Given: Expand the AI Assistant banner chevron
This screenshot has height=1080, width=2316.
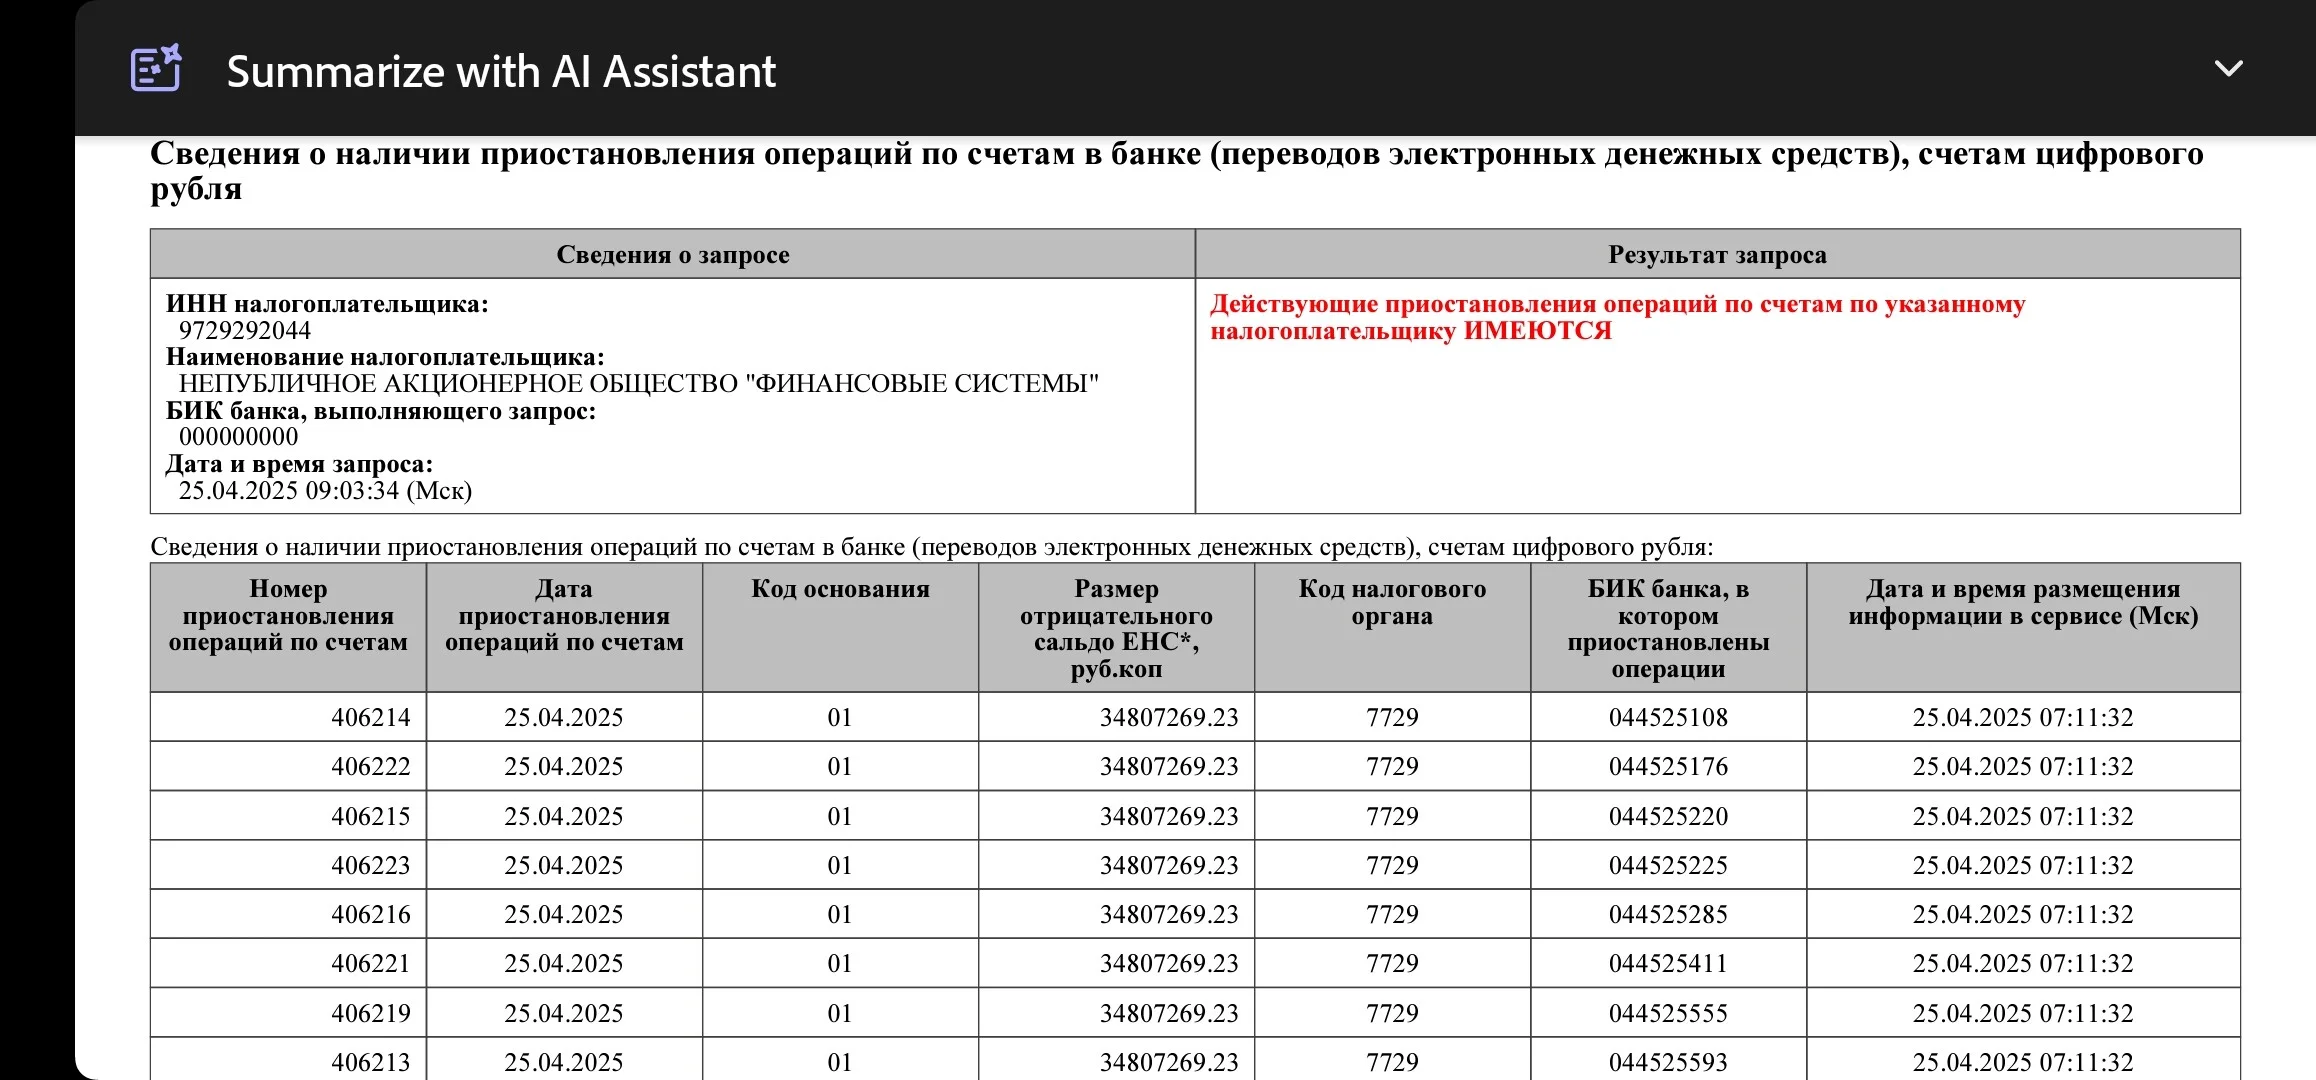Looking at the screenshot, I should pos(2229,68).
